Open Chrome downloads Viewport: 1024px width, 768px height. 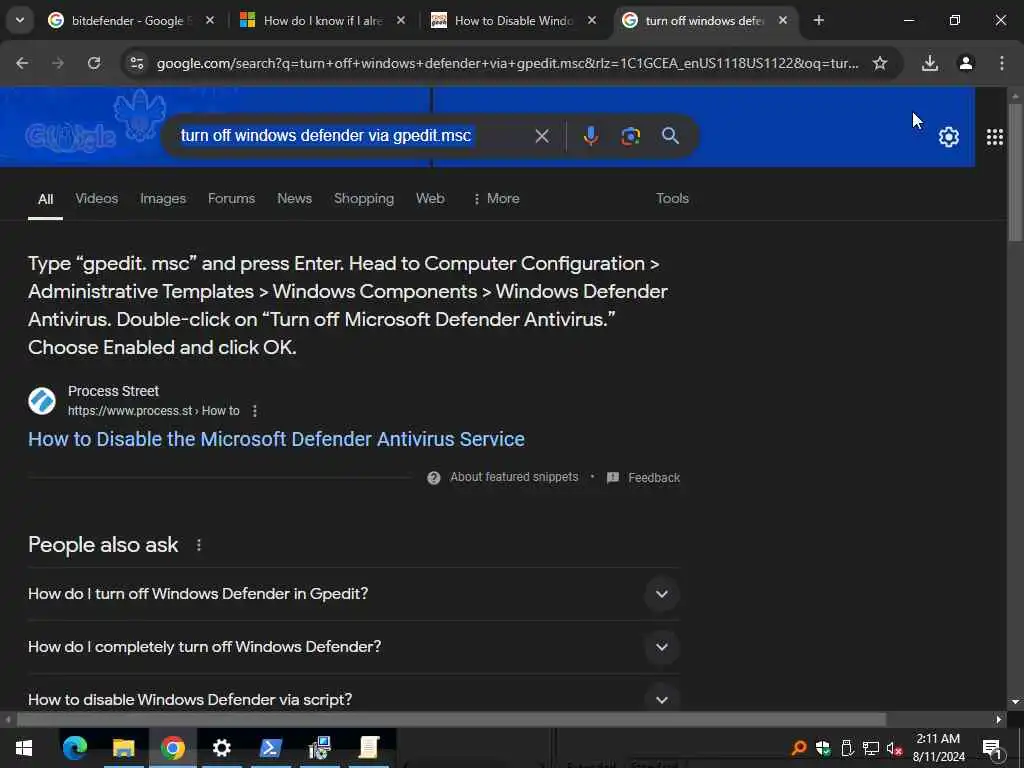pos(930,63)
